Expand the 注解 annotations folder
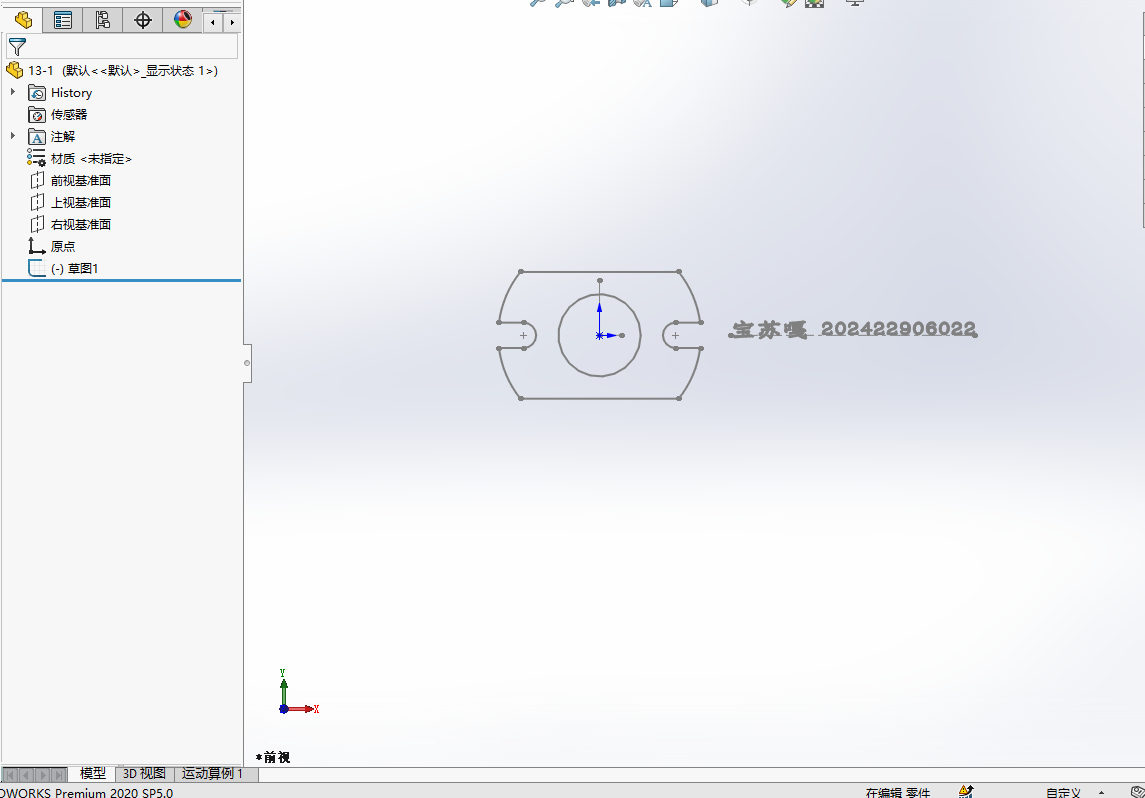The height and width of the screenshot is (798, 1145). (12, 136)
